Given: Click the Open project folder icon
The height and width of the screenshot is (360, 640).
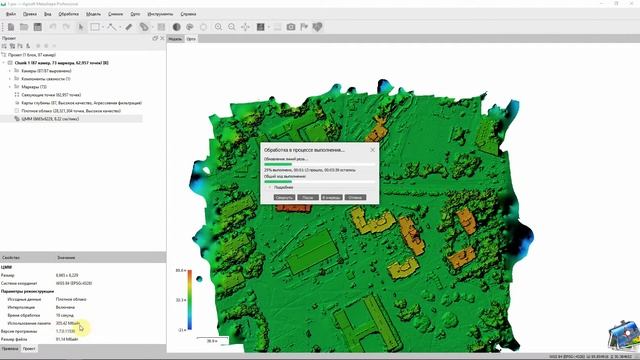Looking at the screenshot, I should point(24,27).
